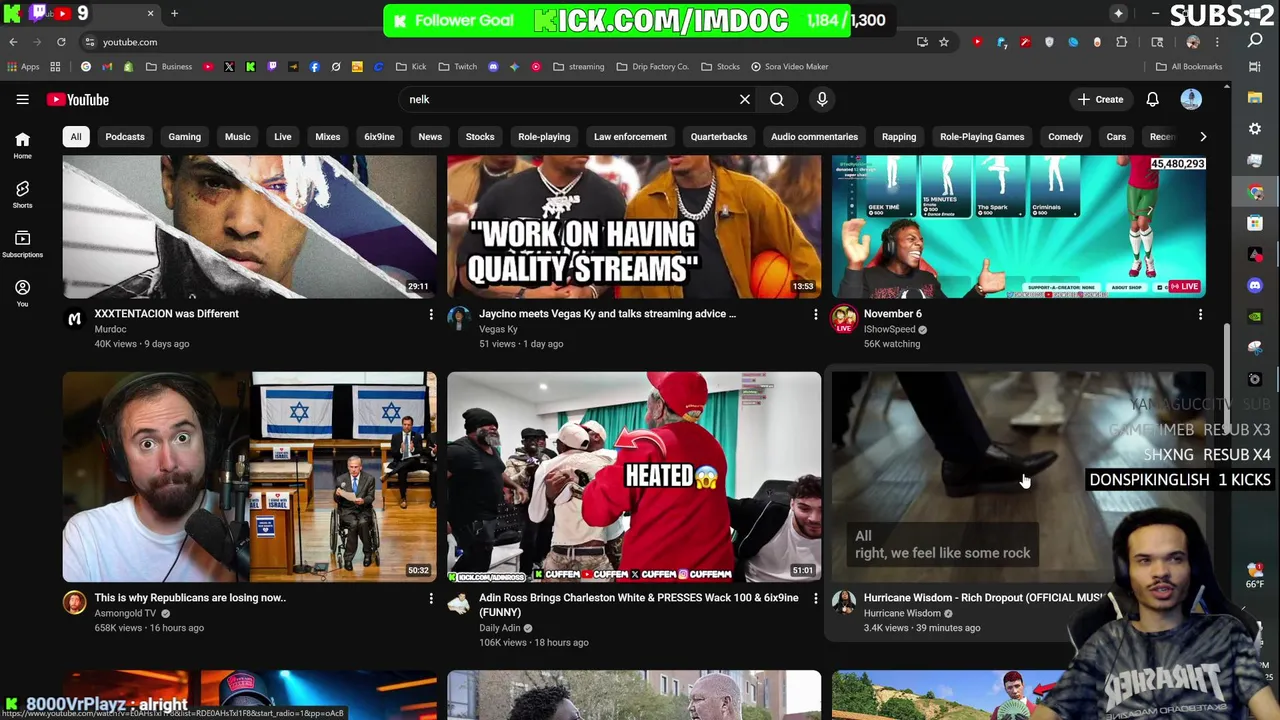Viewport: 1280px width, 720px height.
Task: Clear the search text with the X icon
Action: pos(744,99)
